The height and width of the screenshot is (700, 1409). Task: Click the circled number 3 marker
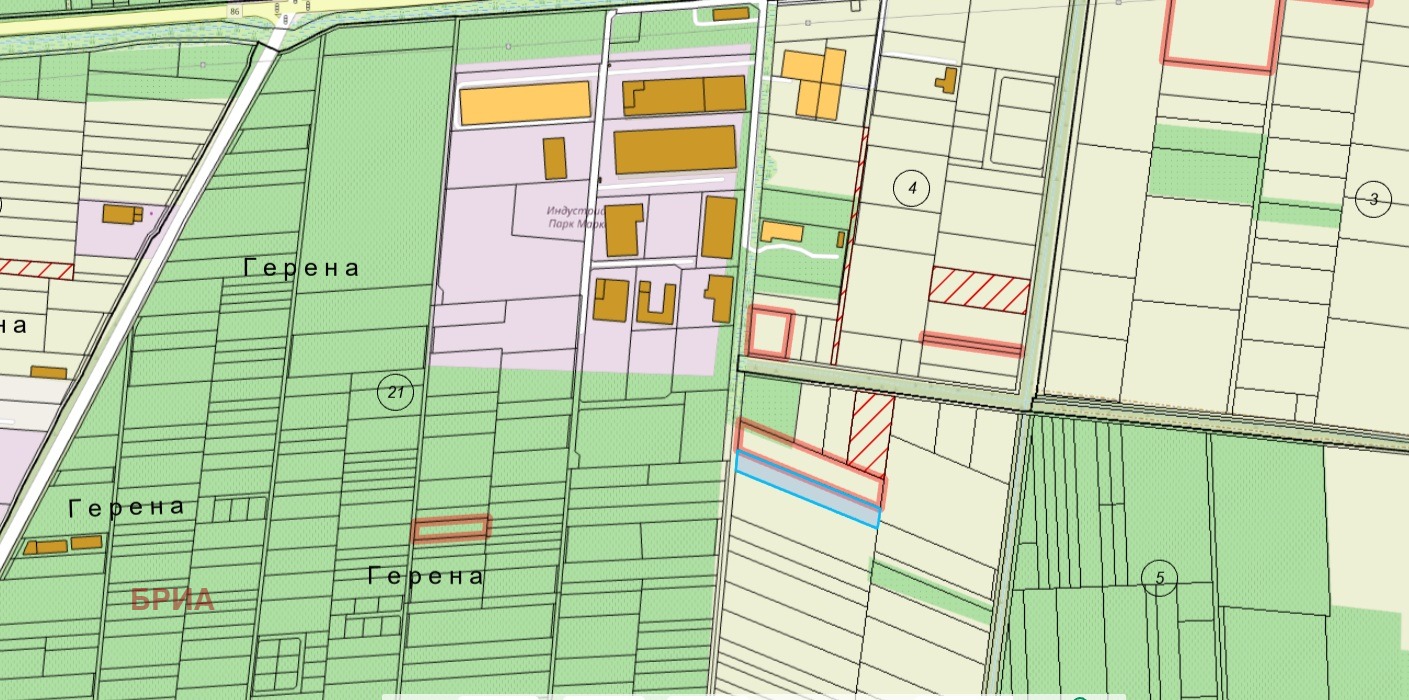click(1373, 200)
